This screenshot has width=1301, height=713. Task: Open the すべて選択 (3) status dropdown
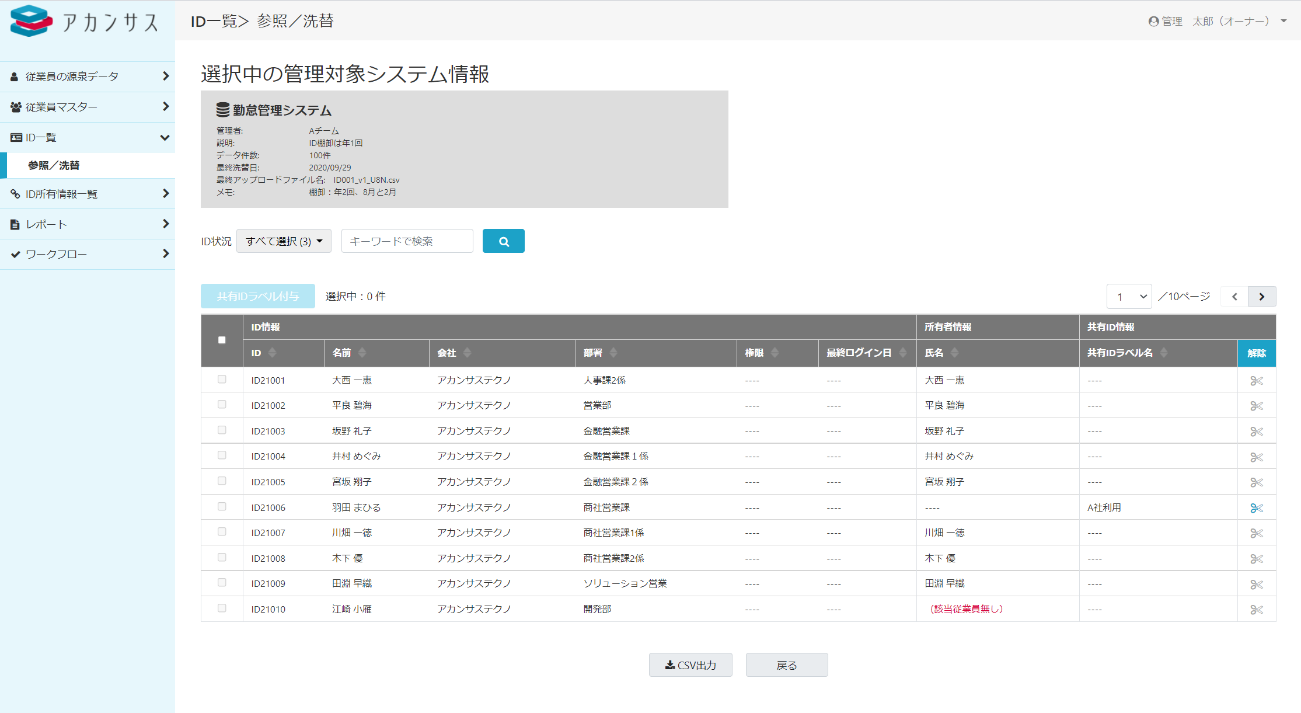click(x=283, y=241)
